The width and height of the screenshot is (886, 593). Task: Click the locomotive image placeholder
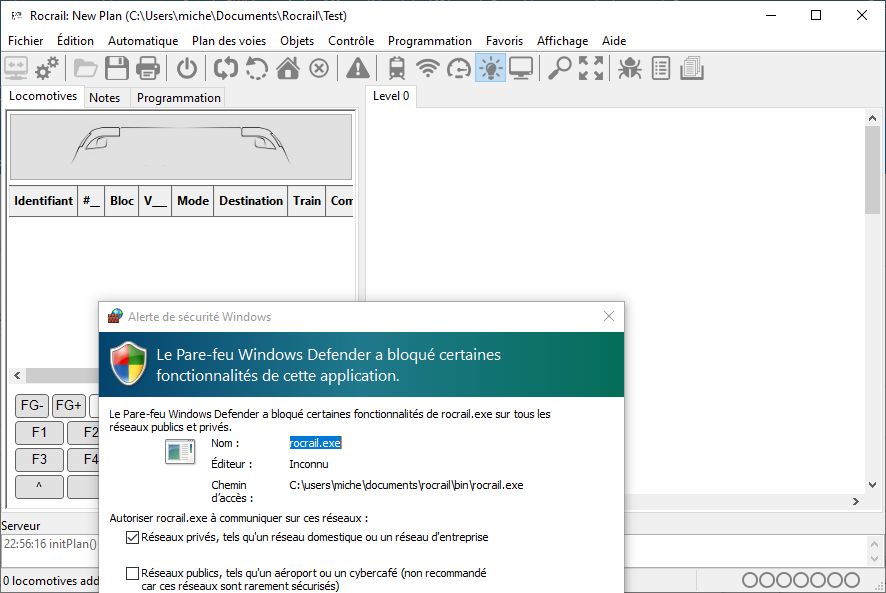coord(181,147)
